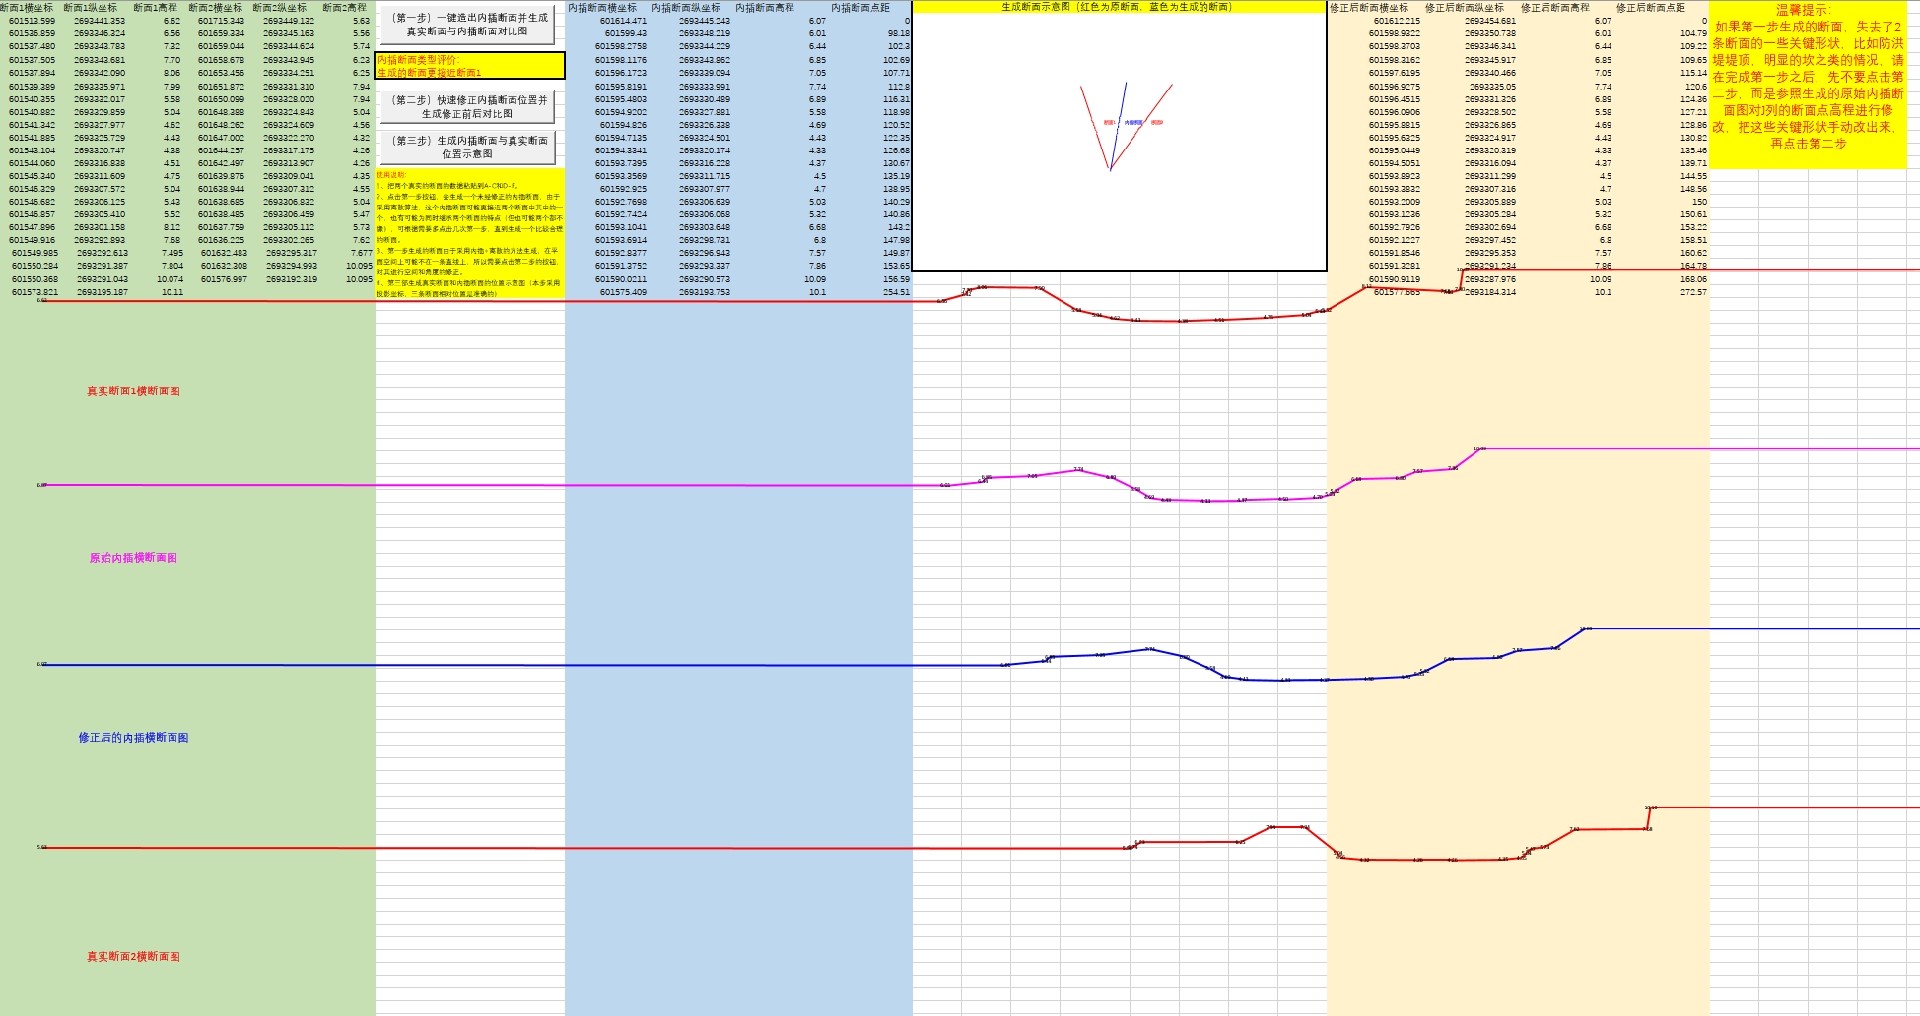Select cell with value 2693449.132
Viewport: 1920px width, 1016px height.
point(289,21)
